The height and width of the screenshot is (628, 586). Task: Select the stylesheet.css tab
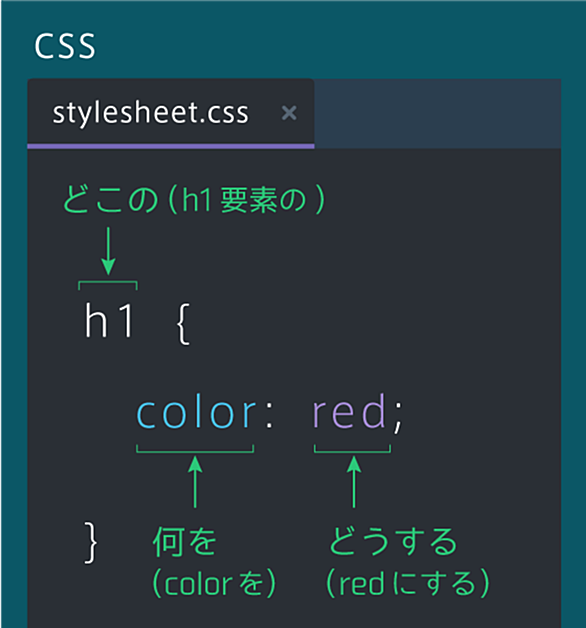coord(170,113)
